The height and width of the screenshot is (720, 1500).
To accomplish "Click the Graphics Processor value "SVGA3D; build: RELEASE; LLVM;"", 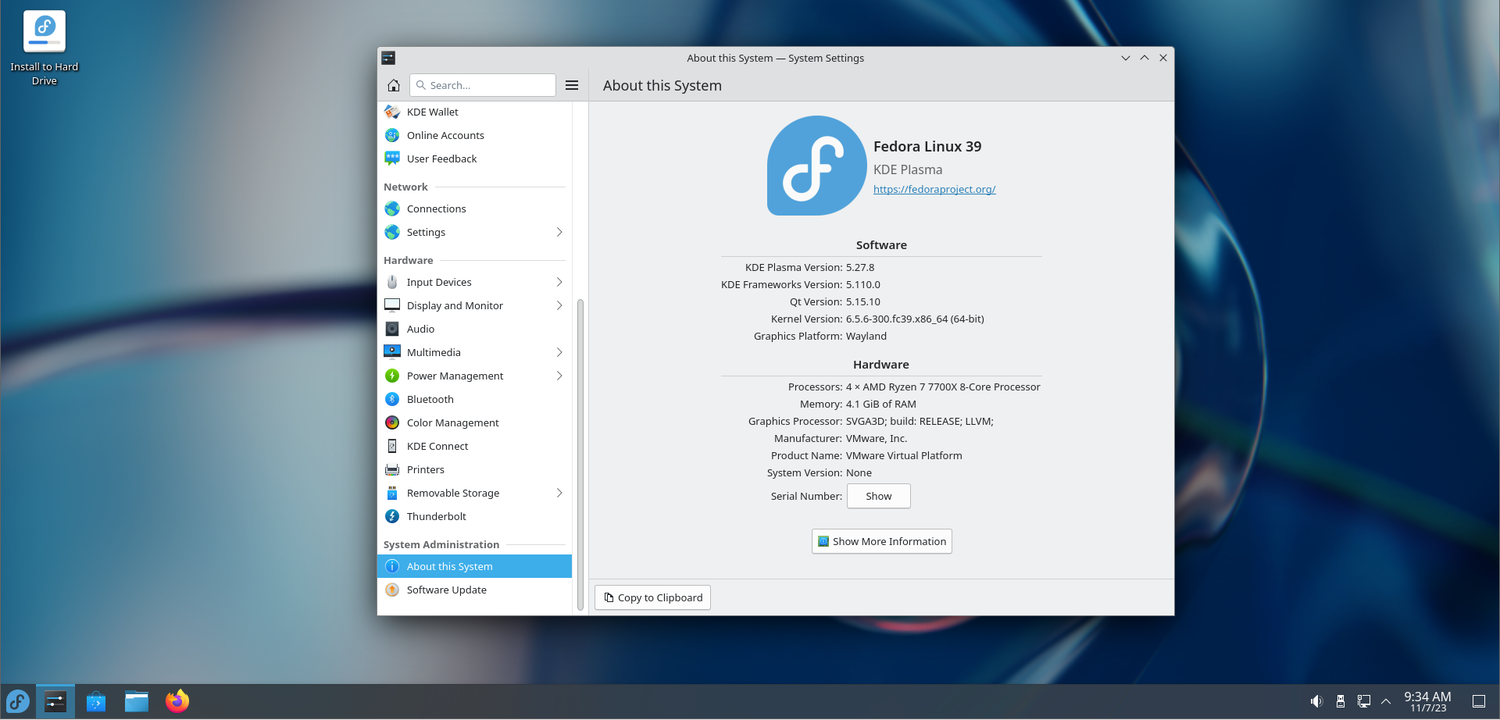I will point(920,421).
